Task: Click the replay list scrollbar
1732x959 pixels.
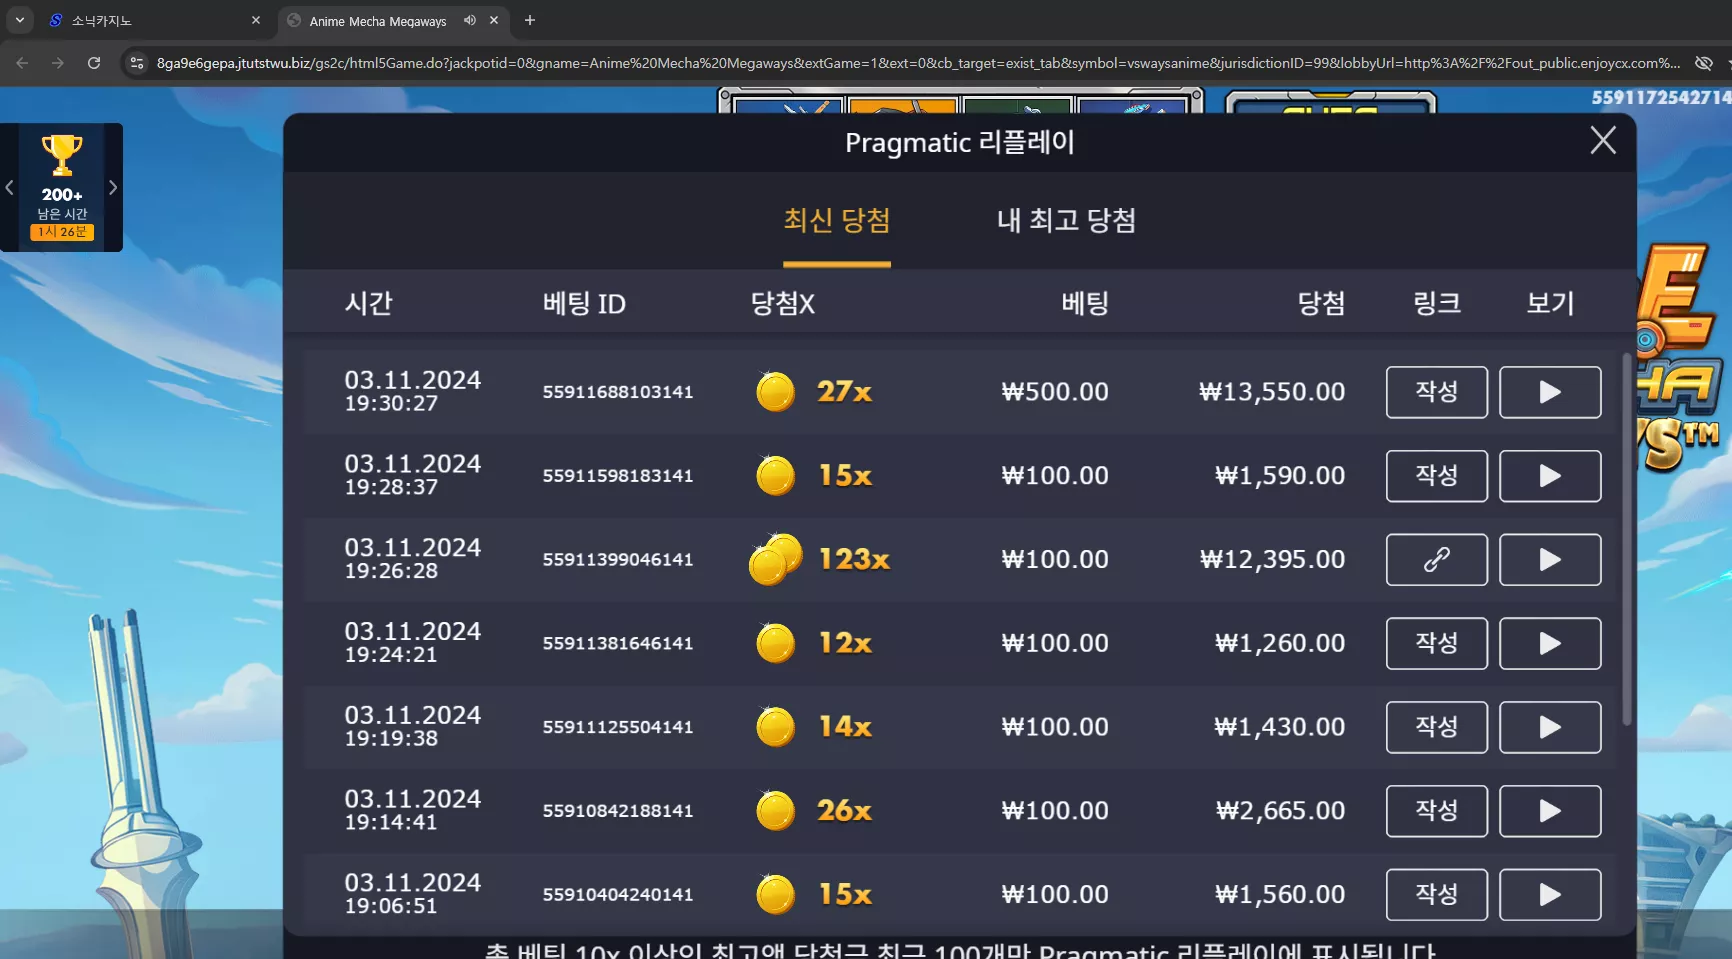Action: [1626, 539]
